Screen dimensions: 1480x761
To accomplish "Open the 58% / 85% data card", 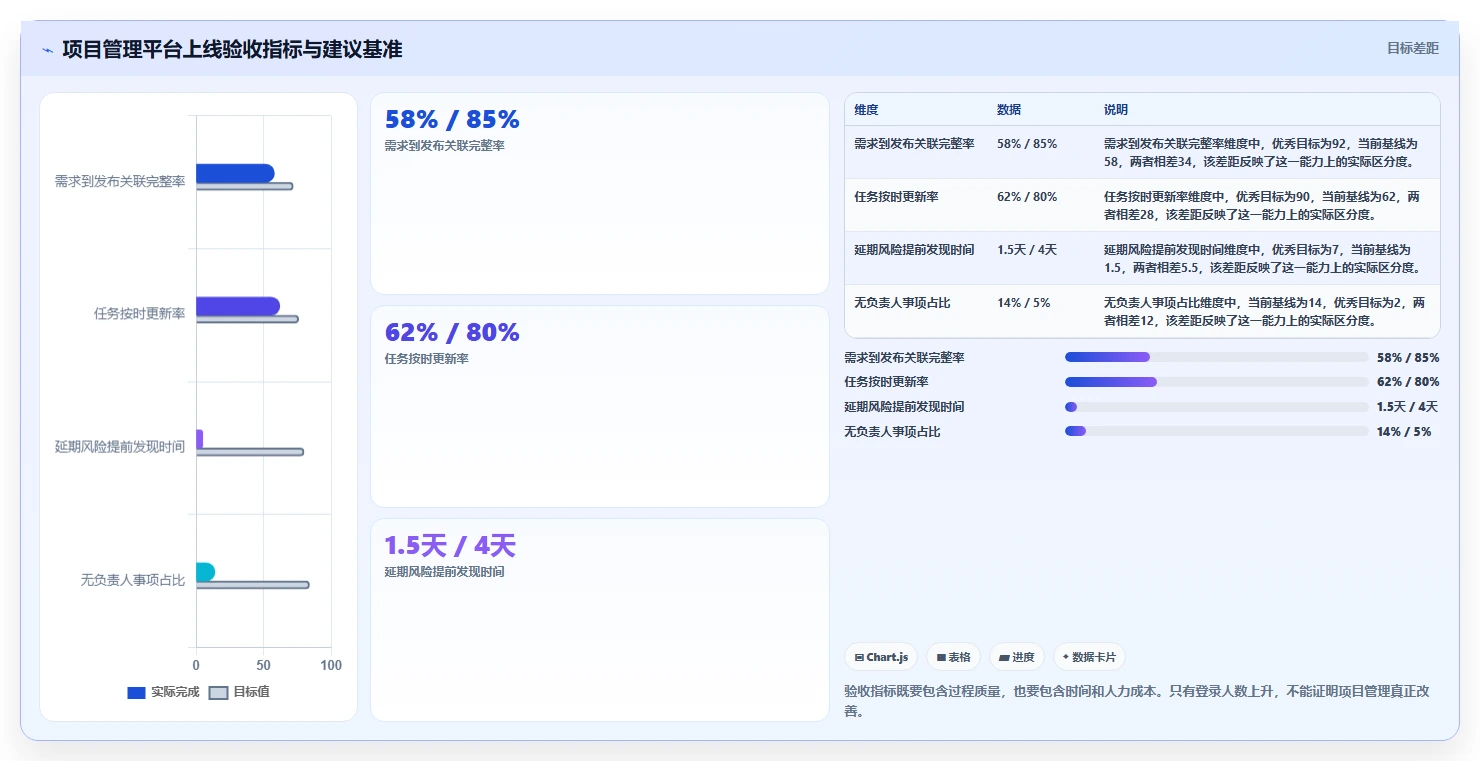I will 600,194.
